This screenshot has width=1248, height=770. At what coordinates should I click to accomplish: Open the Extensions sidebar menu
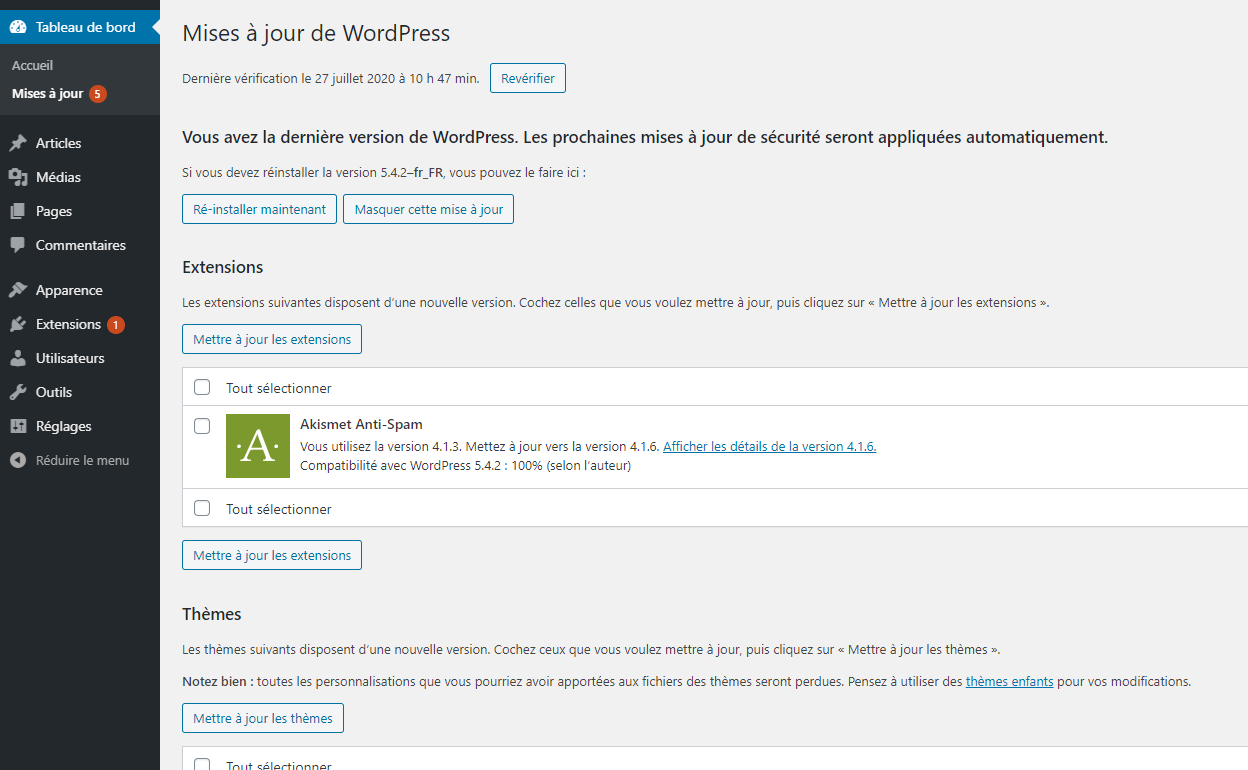80,324
